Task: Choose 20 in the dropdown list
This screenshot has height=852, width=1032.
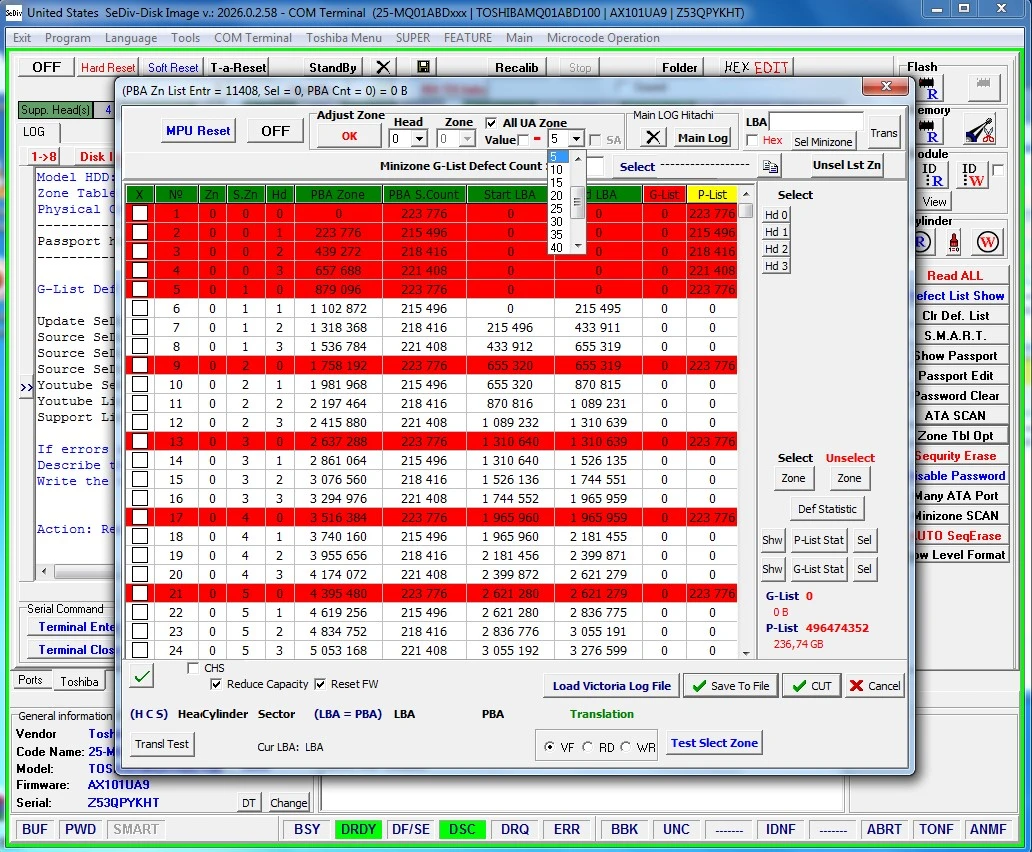Action: point(557,195)
